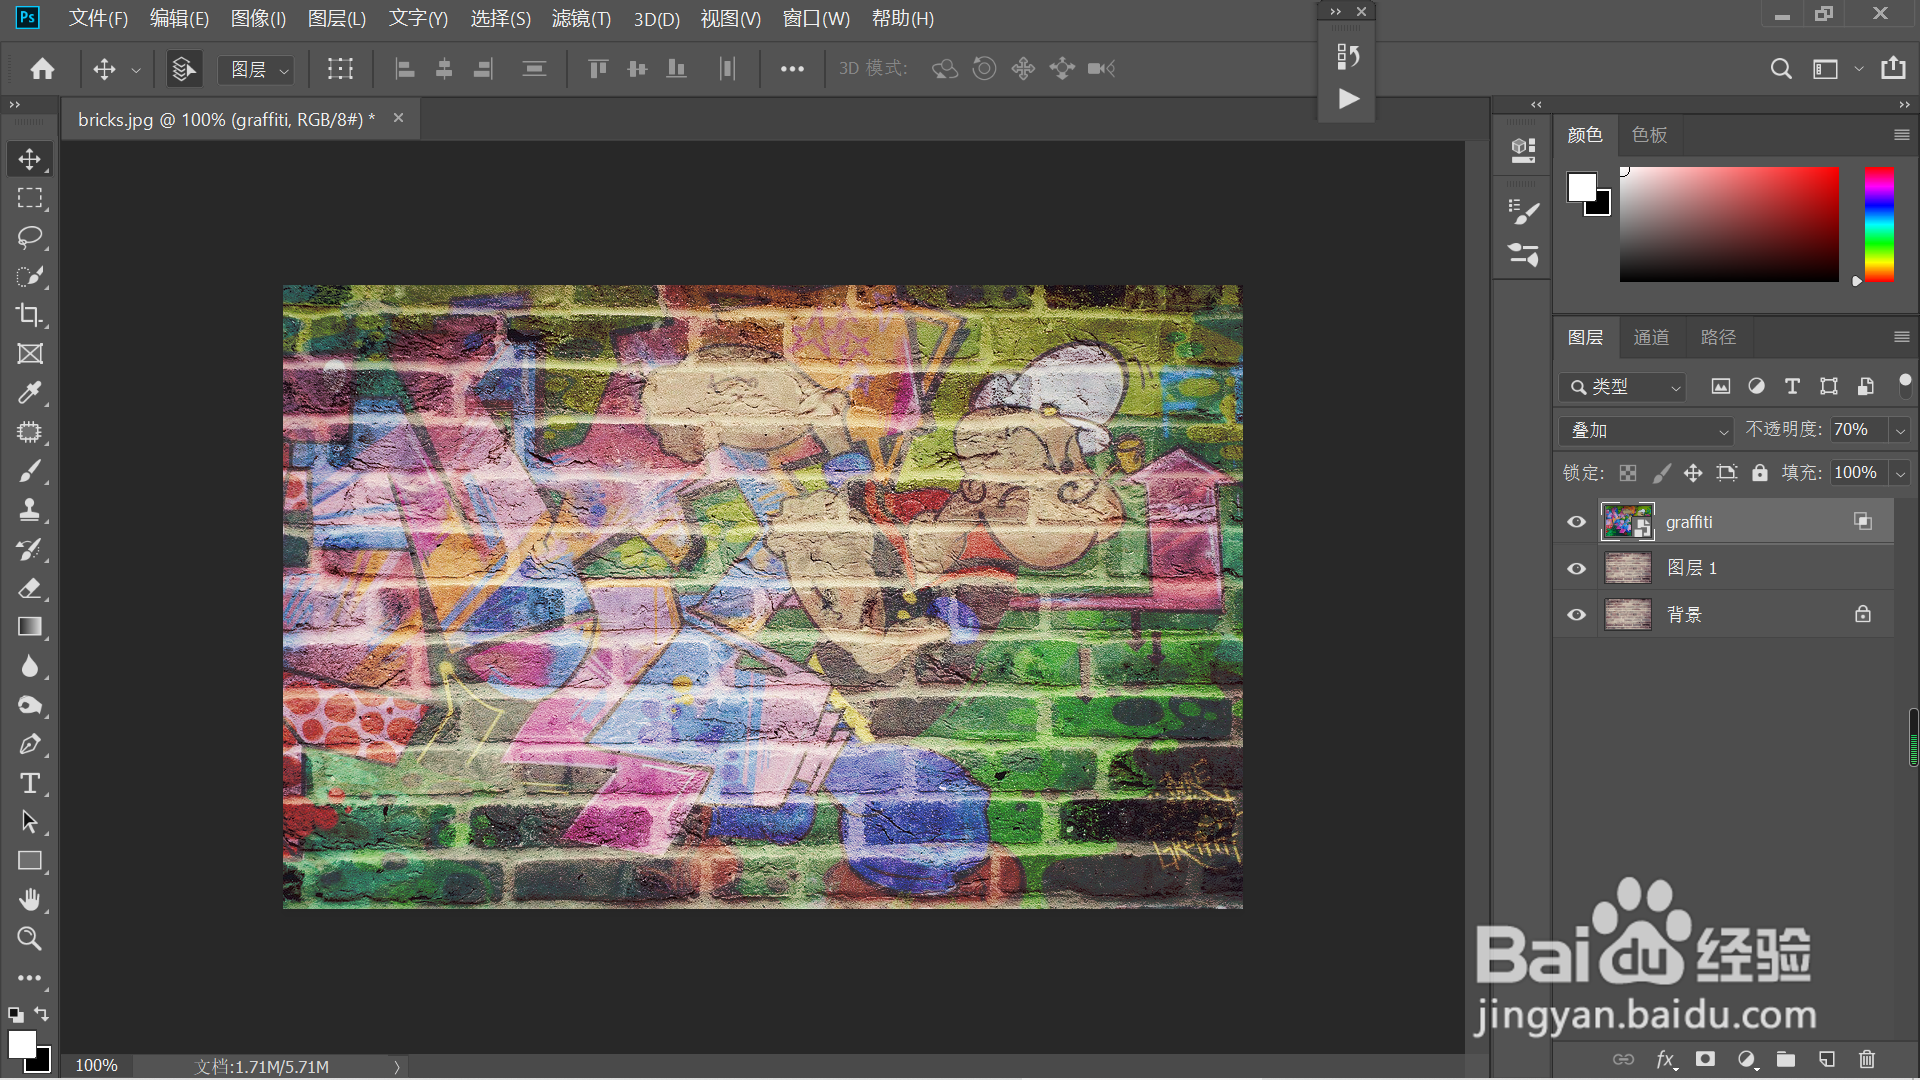Screen dimensions: 1920x1080
Task: Select the Frame tool
Action: (30, 354)
